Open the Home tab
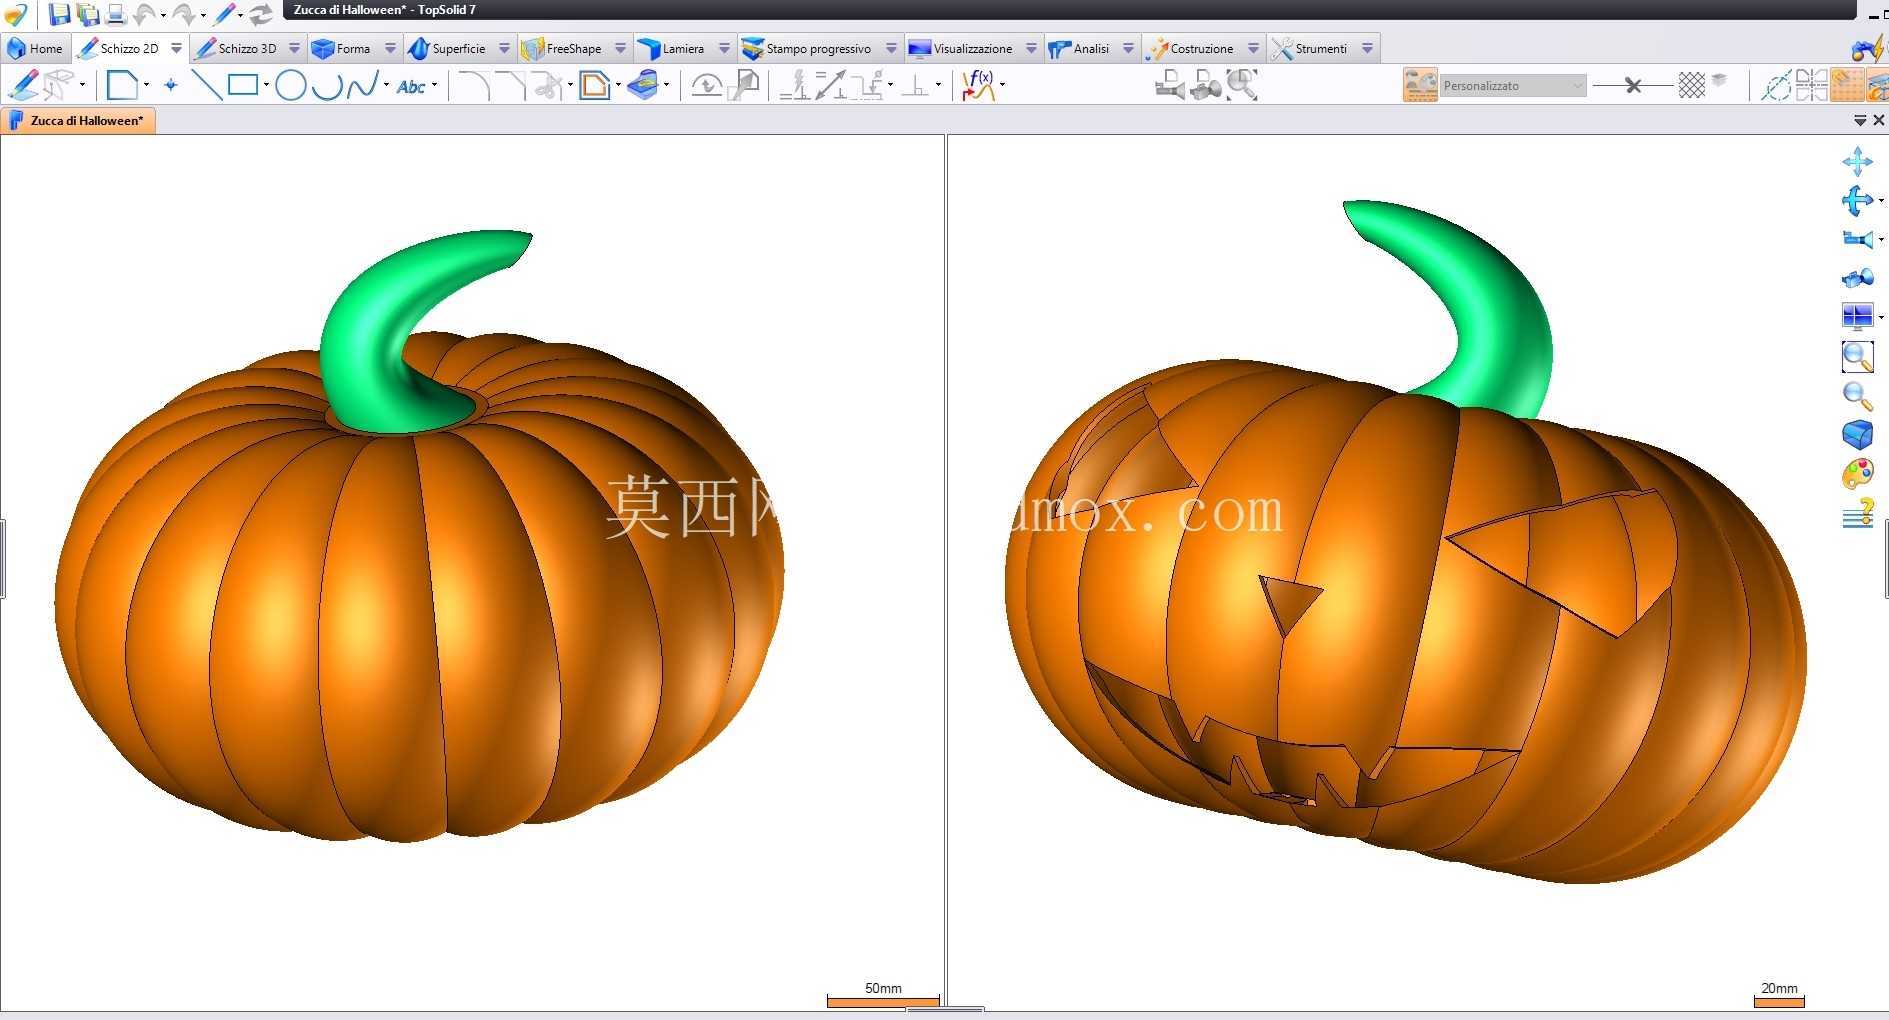1889x1020 pixels. coord(35,48)
